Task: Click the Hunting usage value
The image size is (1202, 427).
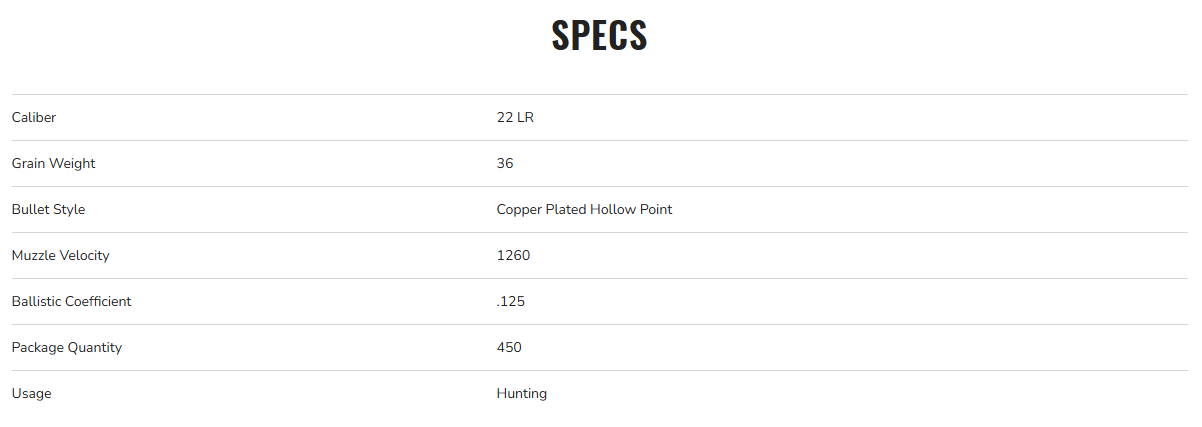Action: pos(522,394)
